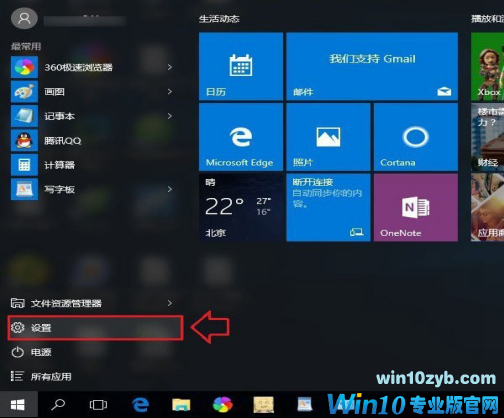504x418 pixels.
Task: Click the Windows Start button
Action: 18,405
